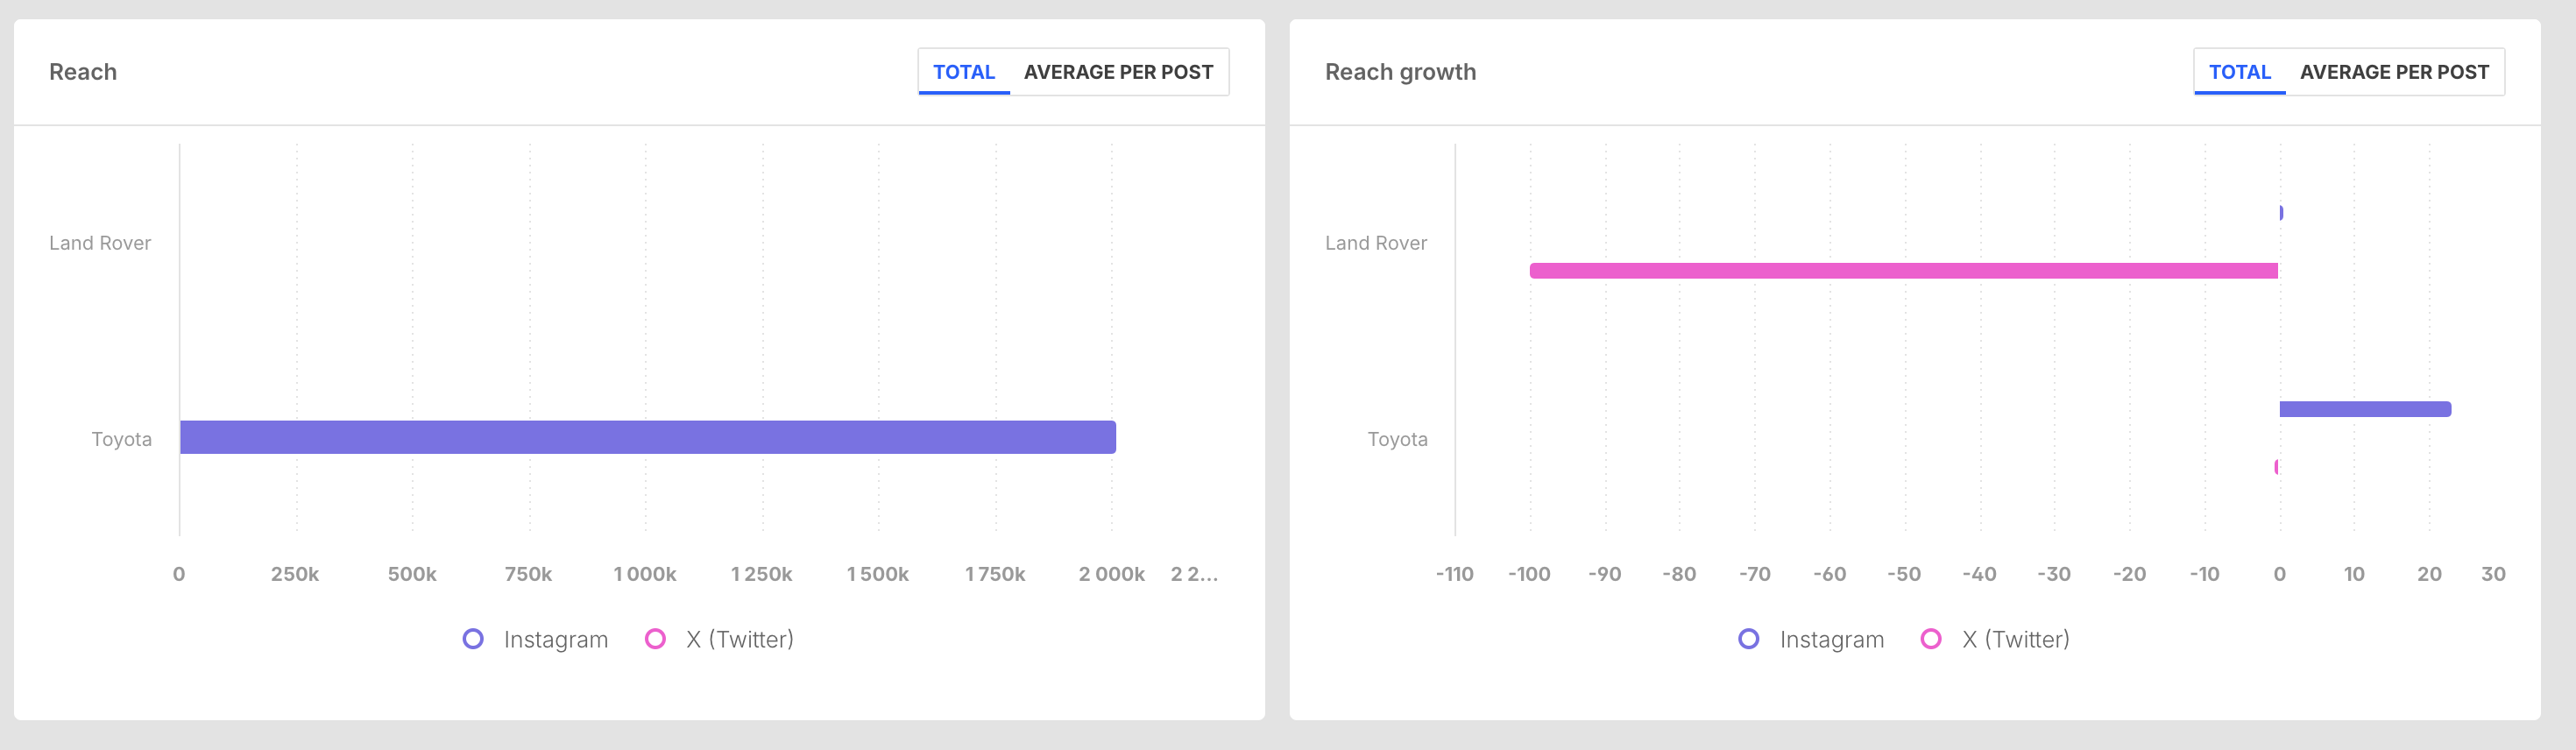Viewport: 2576px width, 750px height.
Task: Click Land Rover pink X (Twitter) growth bar
Action: click(1904, 270)
